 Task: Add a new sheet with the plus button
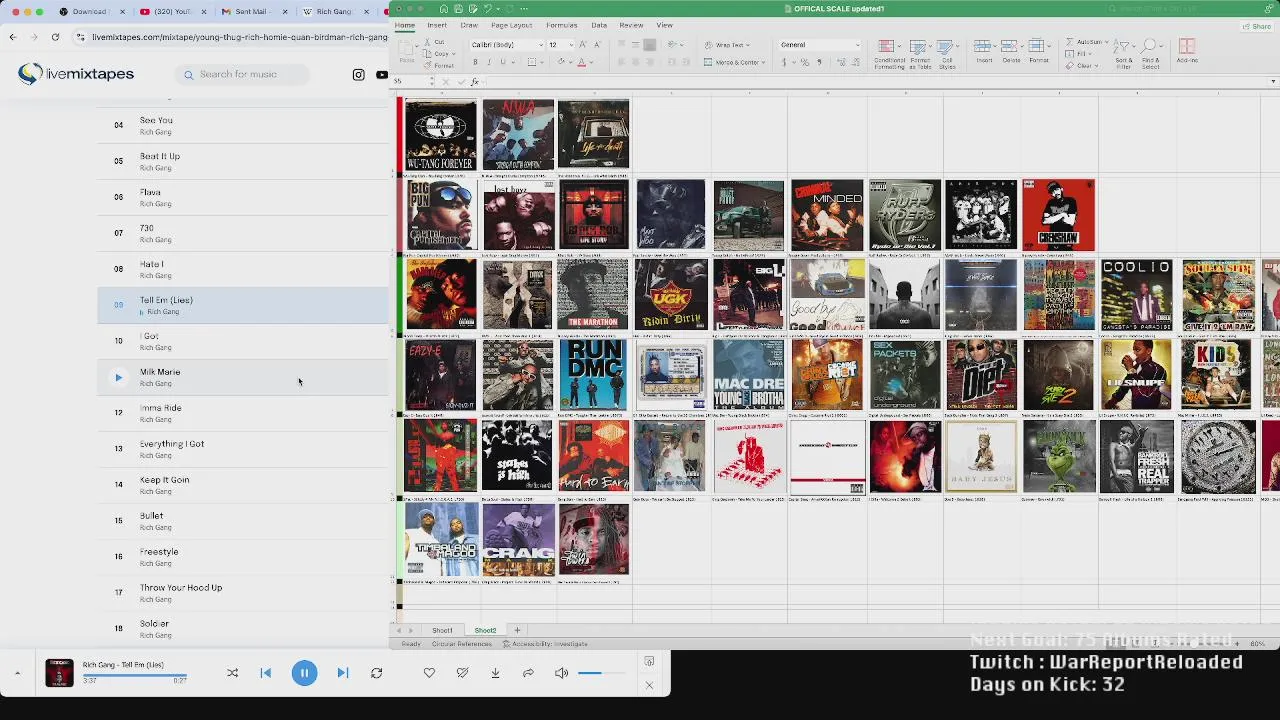(517, 631)
